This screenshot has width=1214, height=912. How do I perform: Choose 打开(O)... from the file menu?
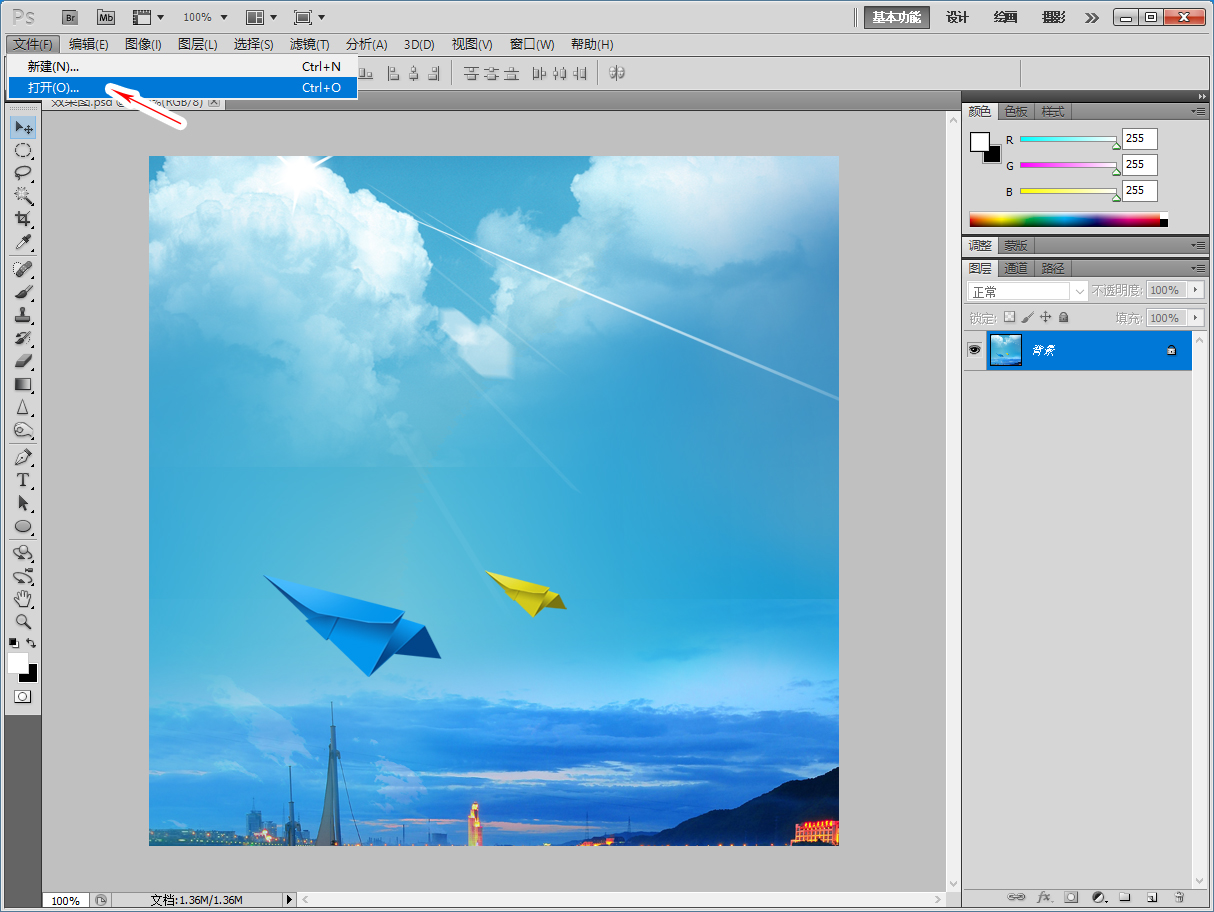click(182, 88)
